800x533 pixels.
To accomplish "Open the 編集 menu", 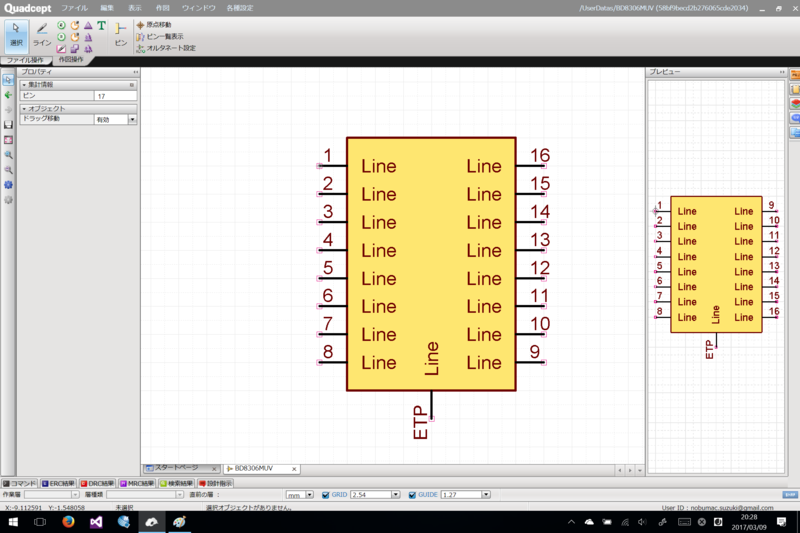I will pyautogui.click(x=107, y=8).
